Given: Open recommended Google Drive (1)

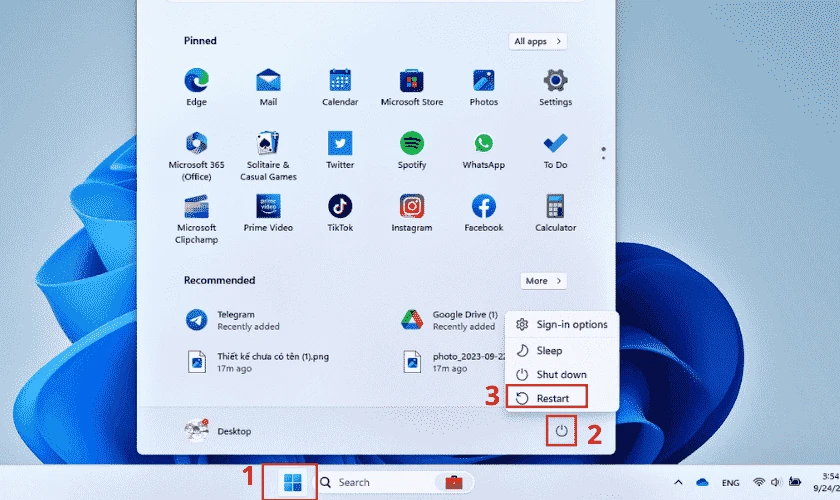Looking at the screenshot, I should (x=451, y=320).
